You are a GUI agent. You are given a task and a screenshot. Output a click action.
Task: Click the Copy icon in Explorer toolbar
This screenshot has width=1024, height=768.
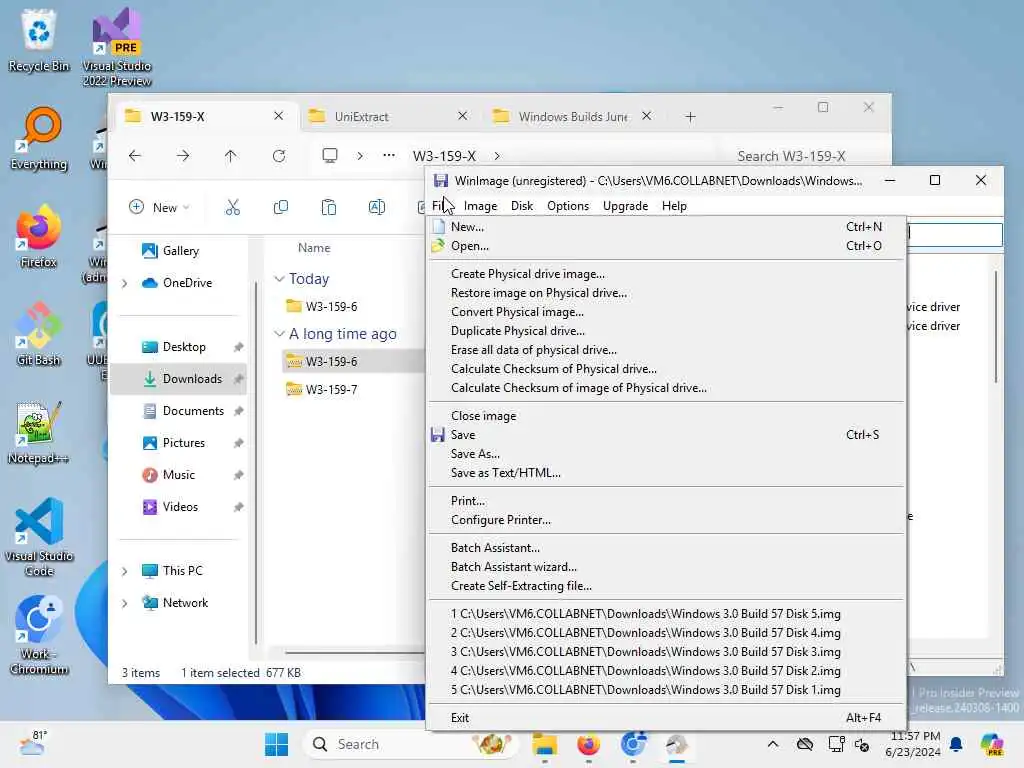(x=281, y=207)
